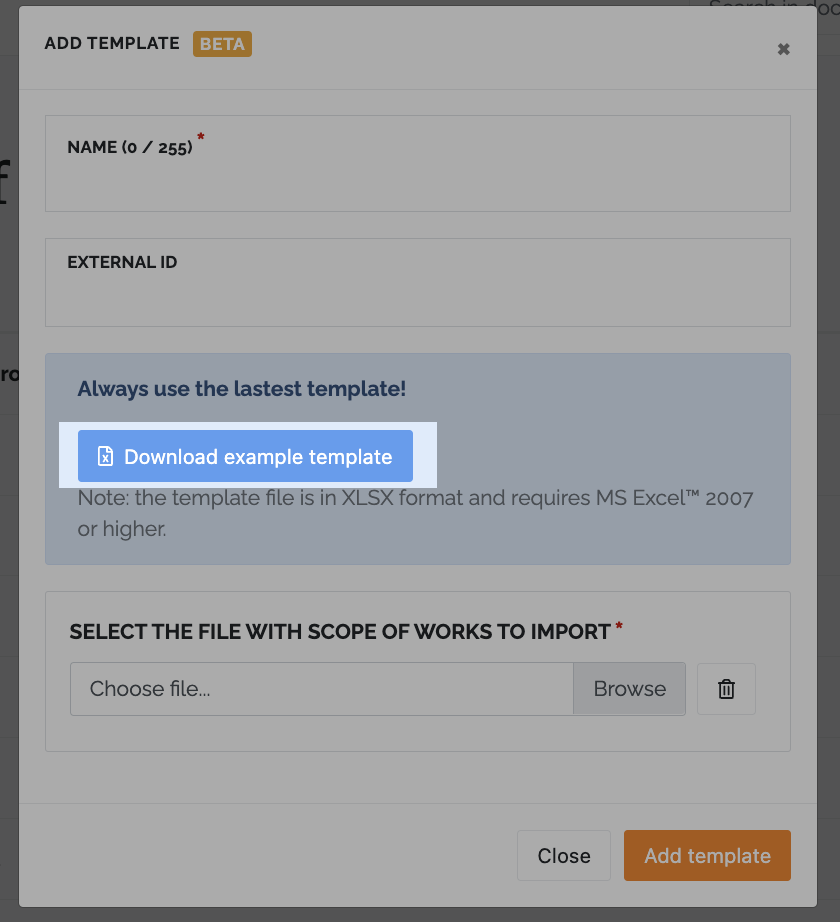Click the ADD TEMPLATE dialog title
840x922 pixels.
(112, 44)
